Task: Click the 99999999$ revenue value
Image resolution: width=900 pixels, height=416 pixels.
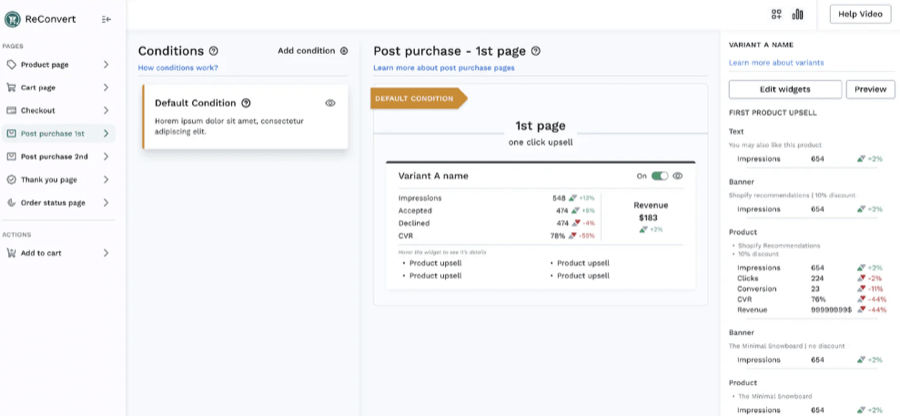Action: (x=832, y=310)
